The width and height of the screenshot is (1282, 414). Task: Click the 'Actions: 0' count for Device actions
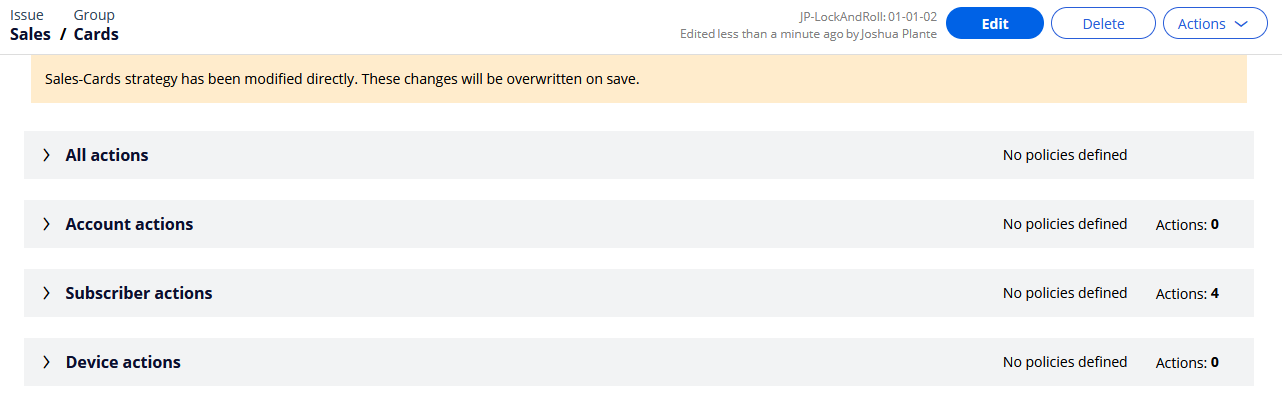[1187, 363]
